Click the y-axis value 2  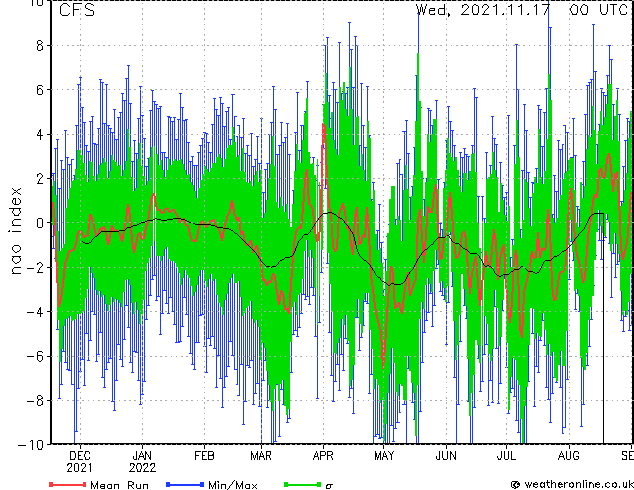[x=40, y=179]
